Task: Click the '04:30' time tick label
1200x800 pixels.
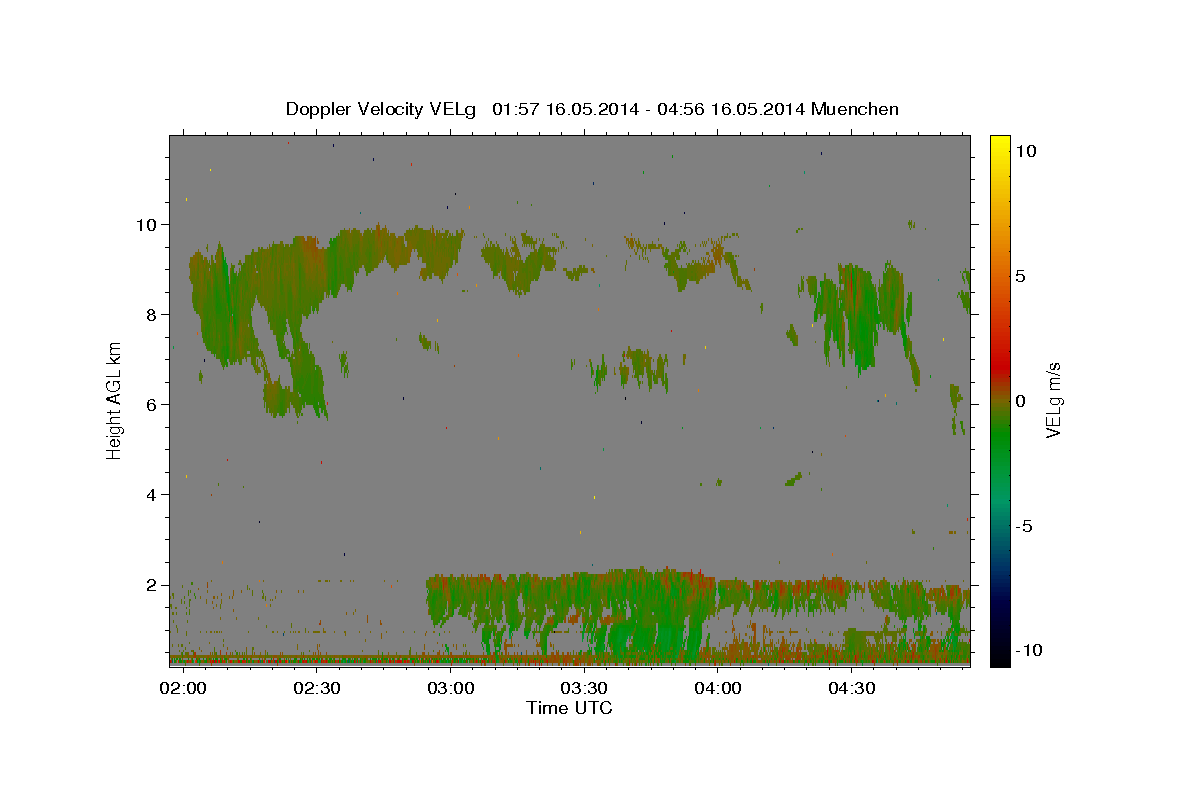Action: (851, 688)
